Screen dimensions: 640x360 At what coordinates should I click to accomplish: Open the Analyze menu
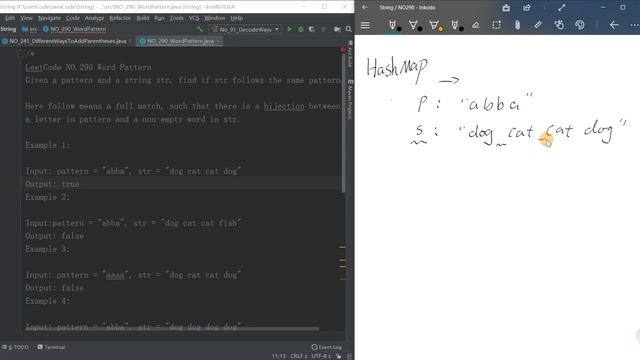[x=94, y=18]
